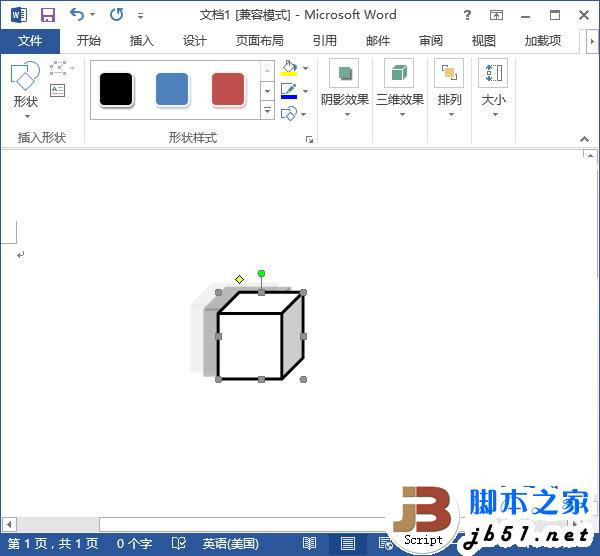The width and height of the screenshot is (600, 556).
Task: Click the vertical scrollbar up arrow
Action: 590,155
